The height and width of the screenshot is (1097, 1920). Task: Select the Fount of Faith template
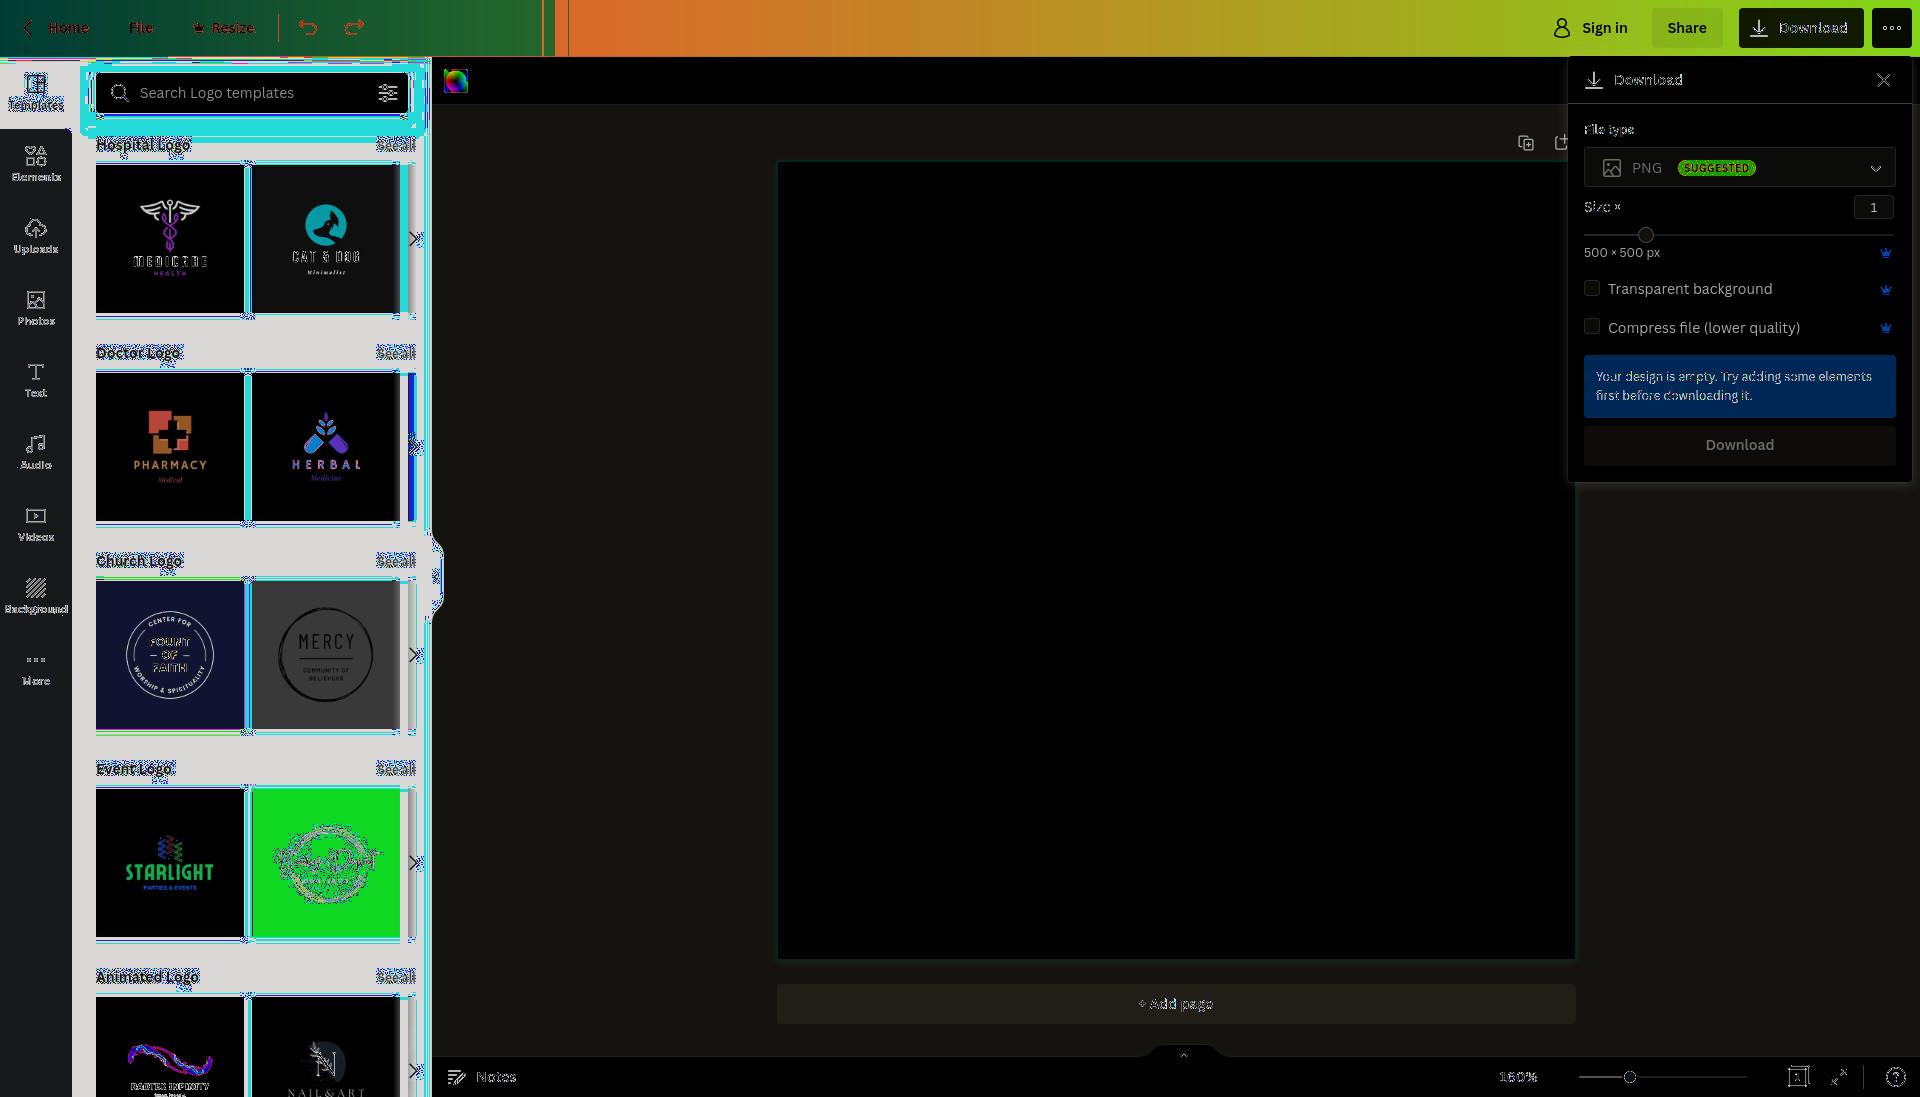pos(170,655)
